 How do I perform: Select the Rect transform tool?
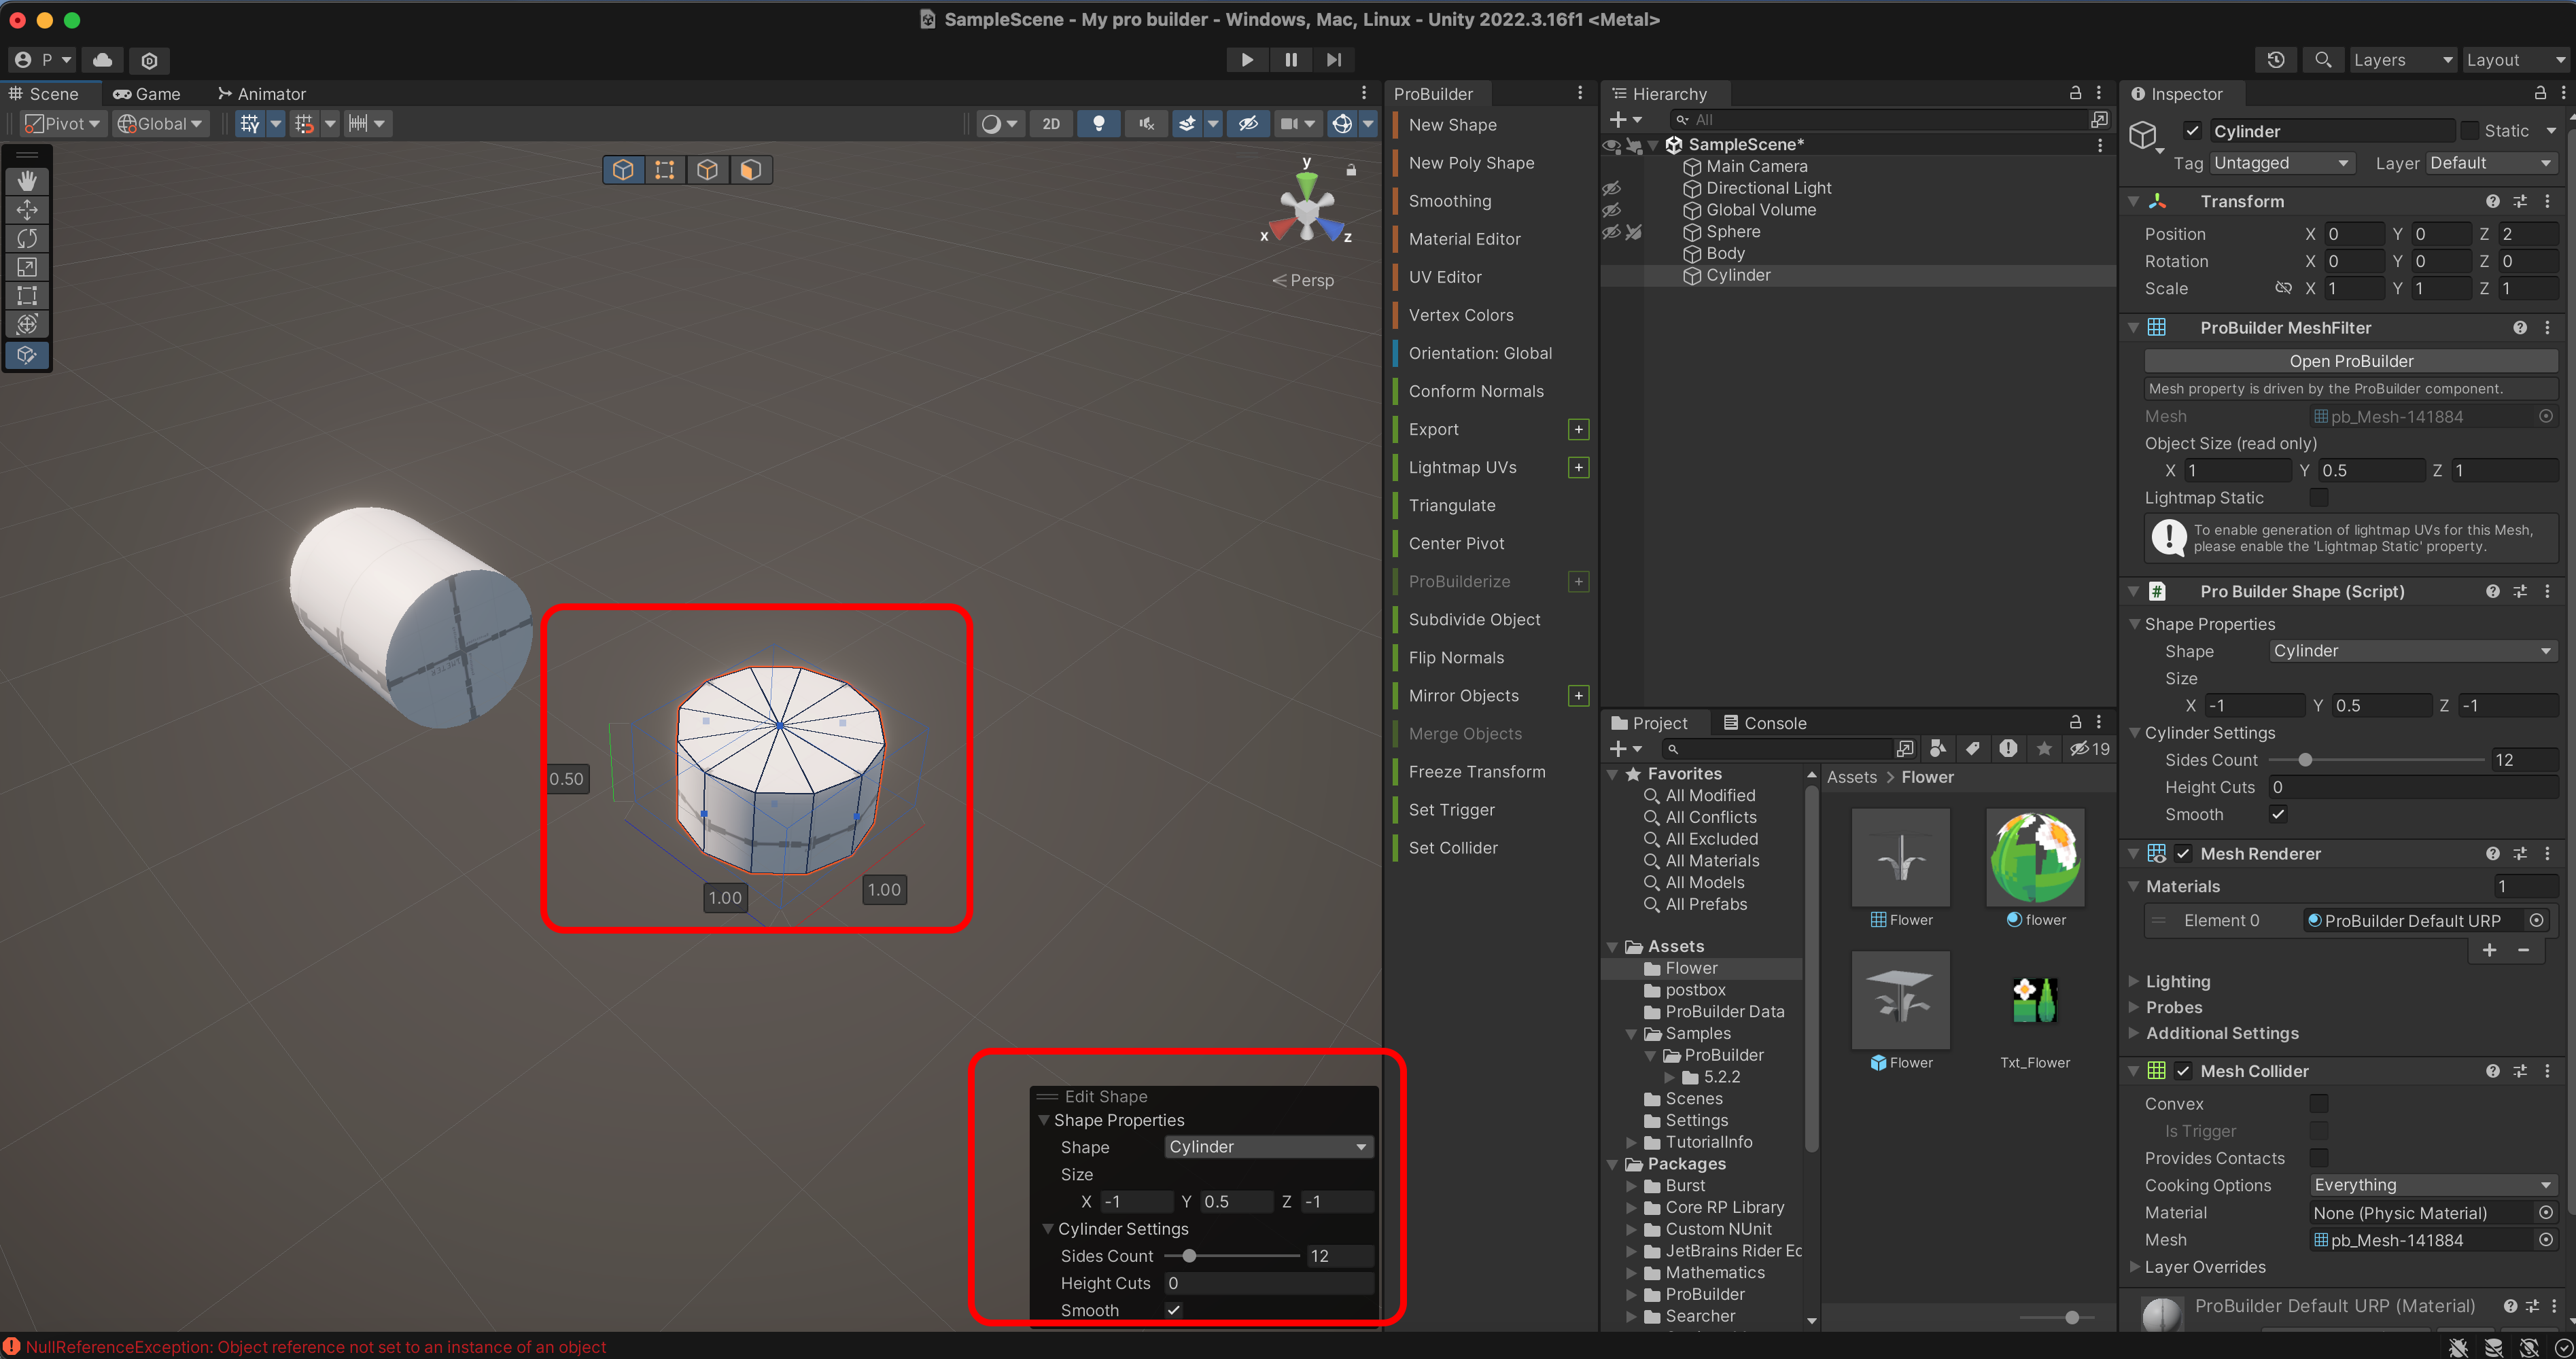[x=27, y=296]
